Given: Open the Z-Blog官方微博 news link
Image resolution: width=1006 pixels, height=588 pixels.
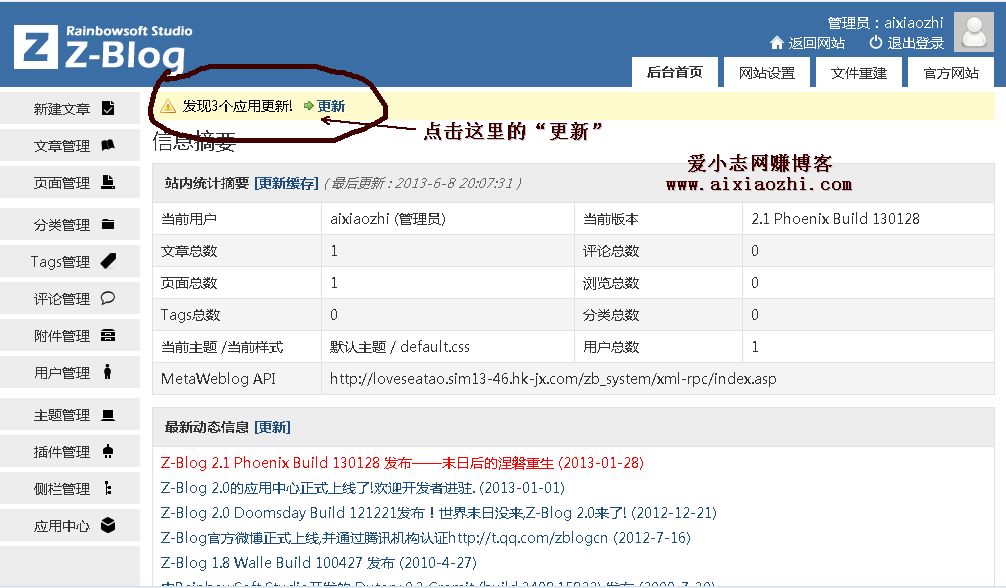Looking at the screenshot, I should coord(425,538).
